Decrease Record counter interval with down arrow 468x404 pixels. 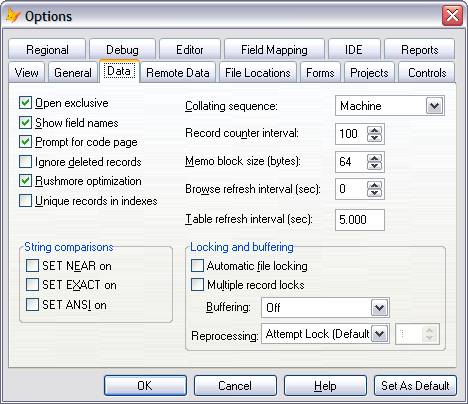click(374, 138)
